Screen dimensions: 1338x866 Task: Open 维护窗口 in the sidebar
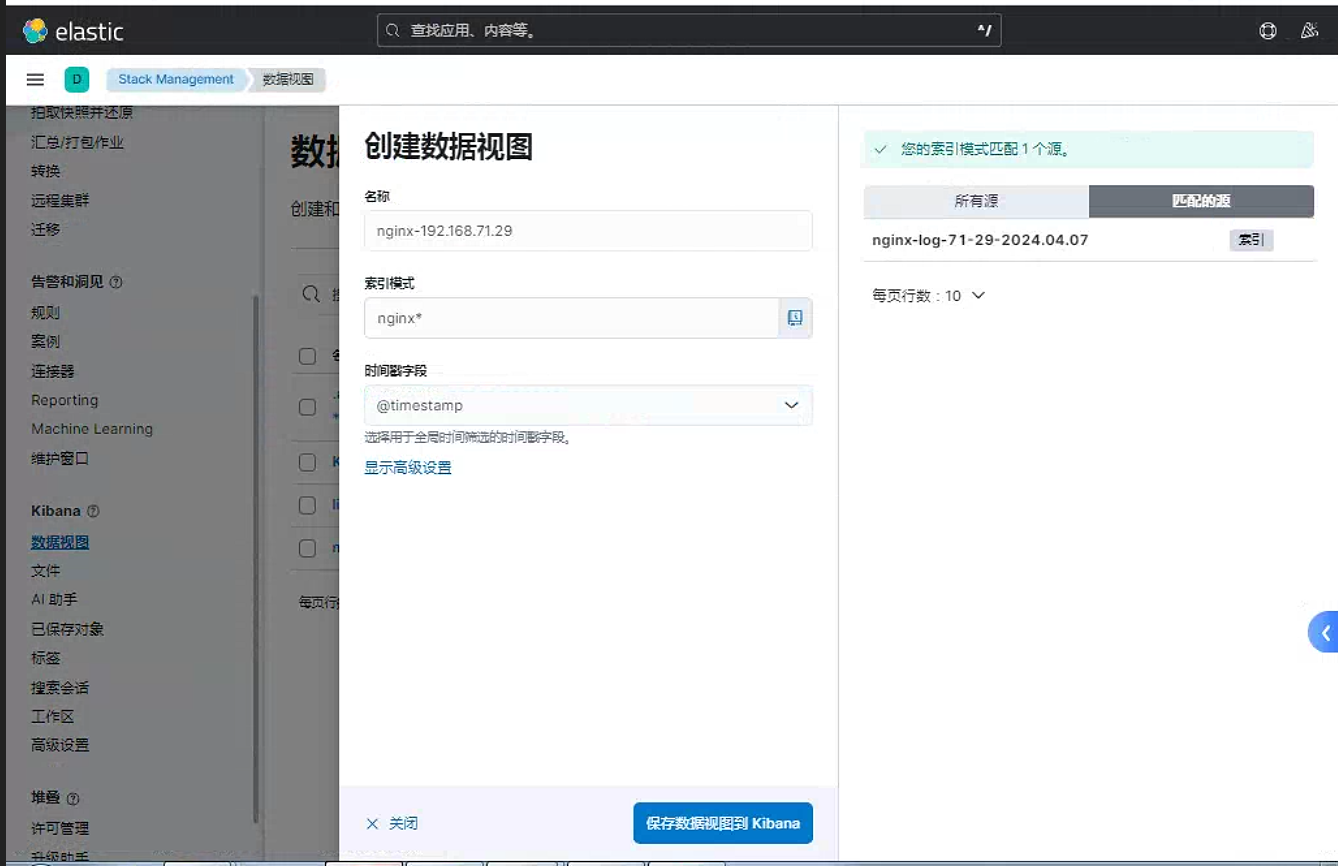tap(60, 459)
